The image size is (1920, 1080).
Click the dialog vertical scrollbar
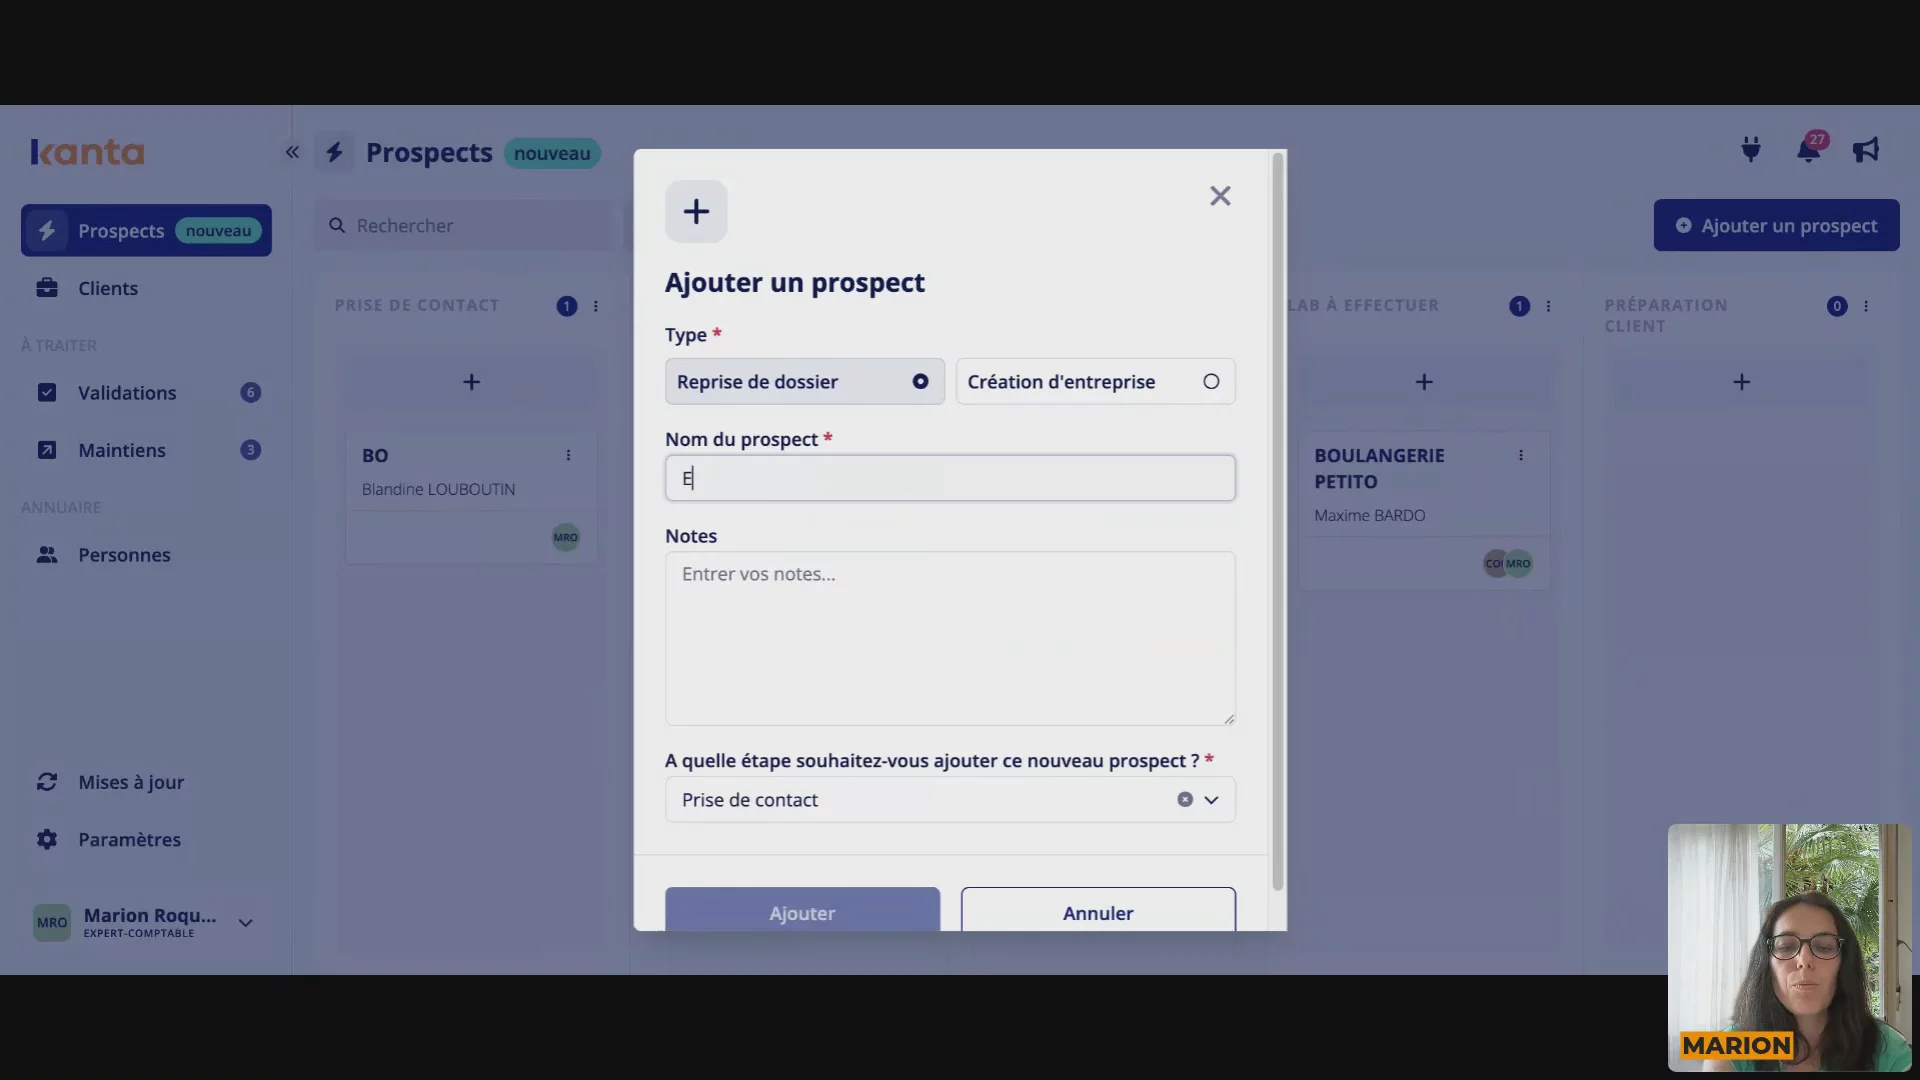(1277, 521)
